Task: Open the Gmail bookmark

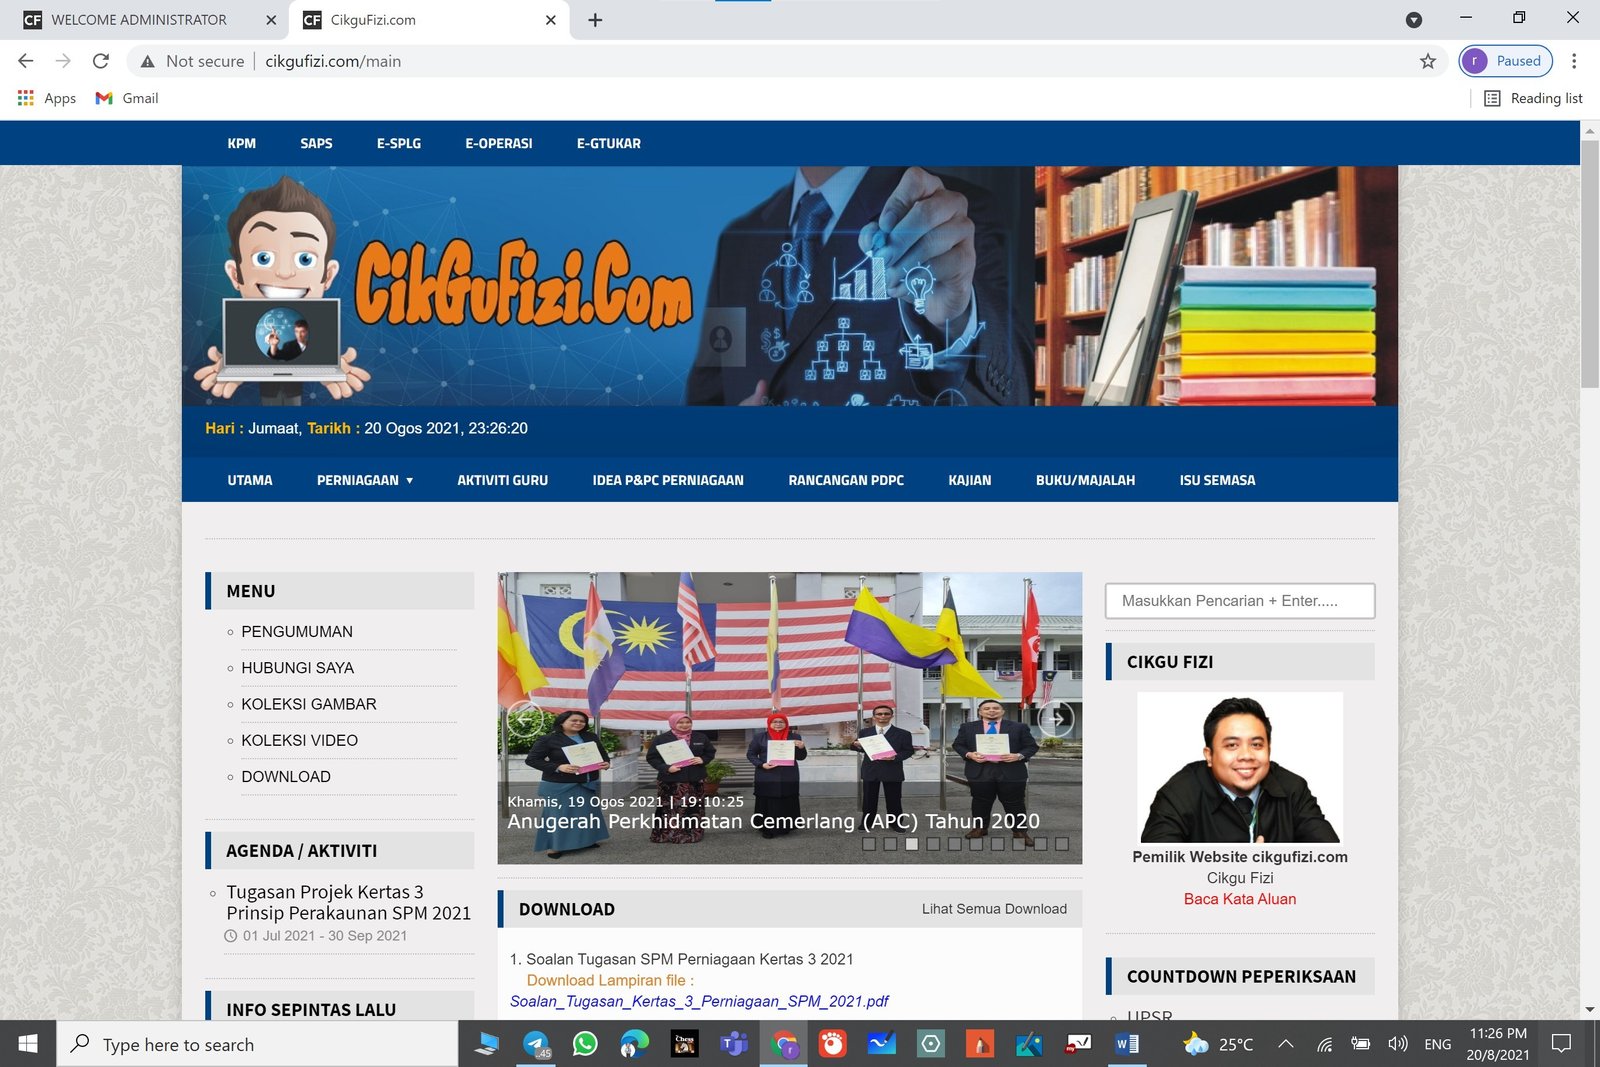Action: coord(127,98)
